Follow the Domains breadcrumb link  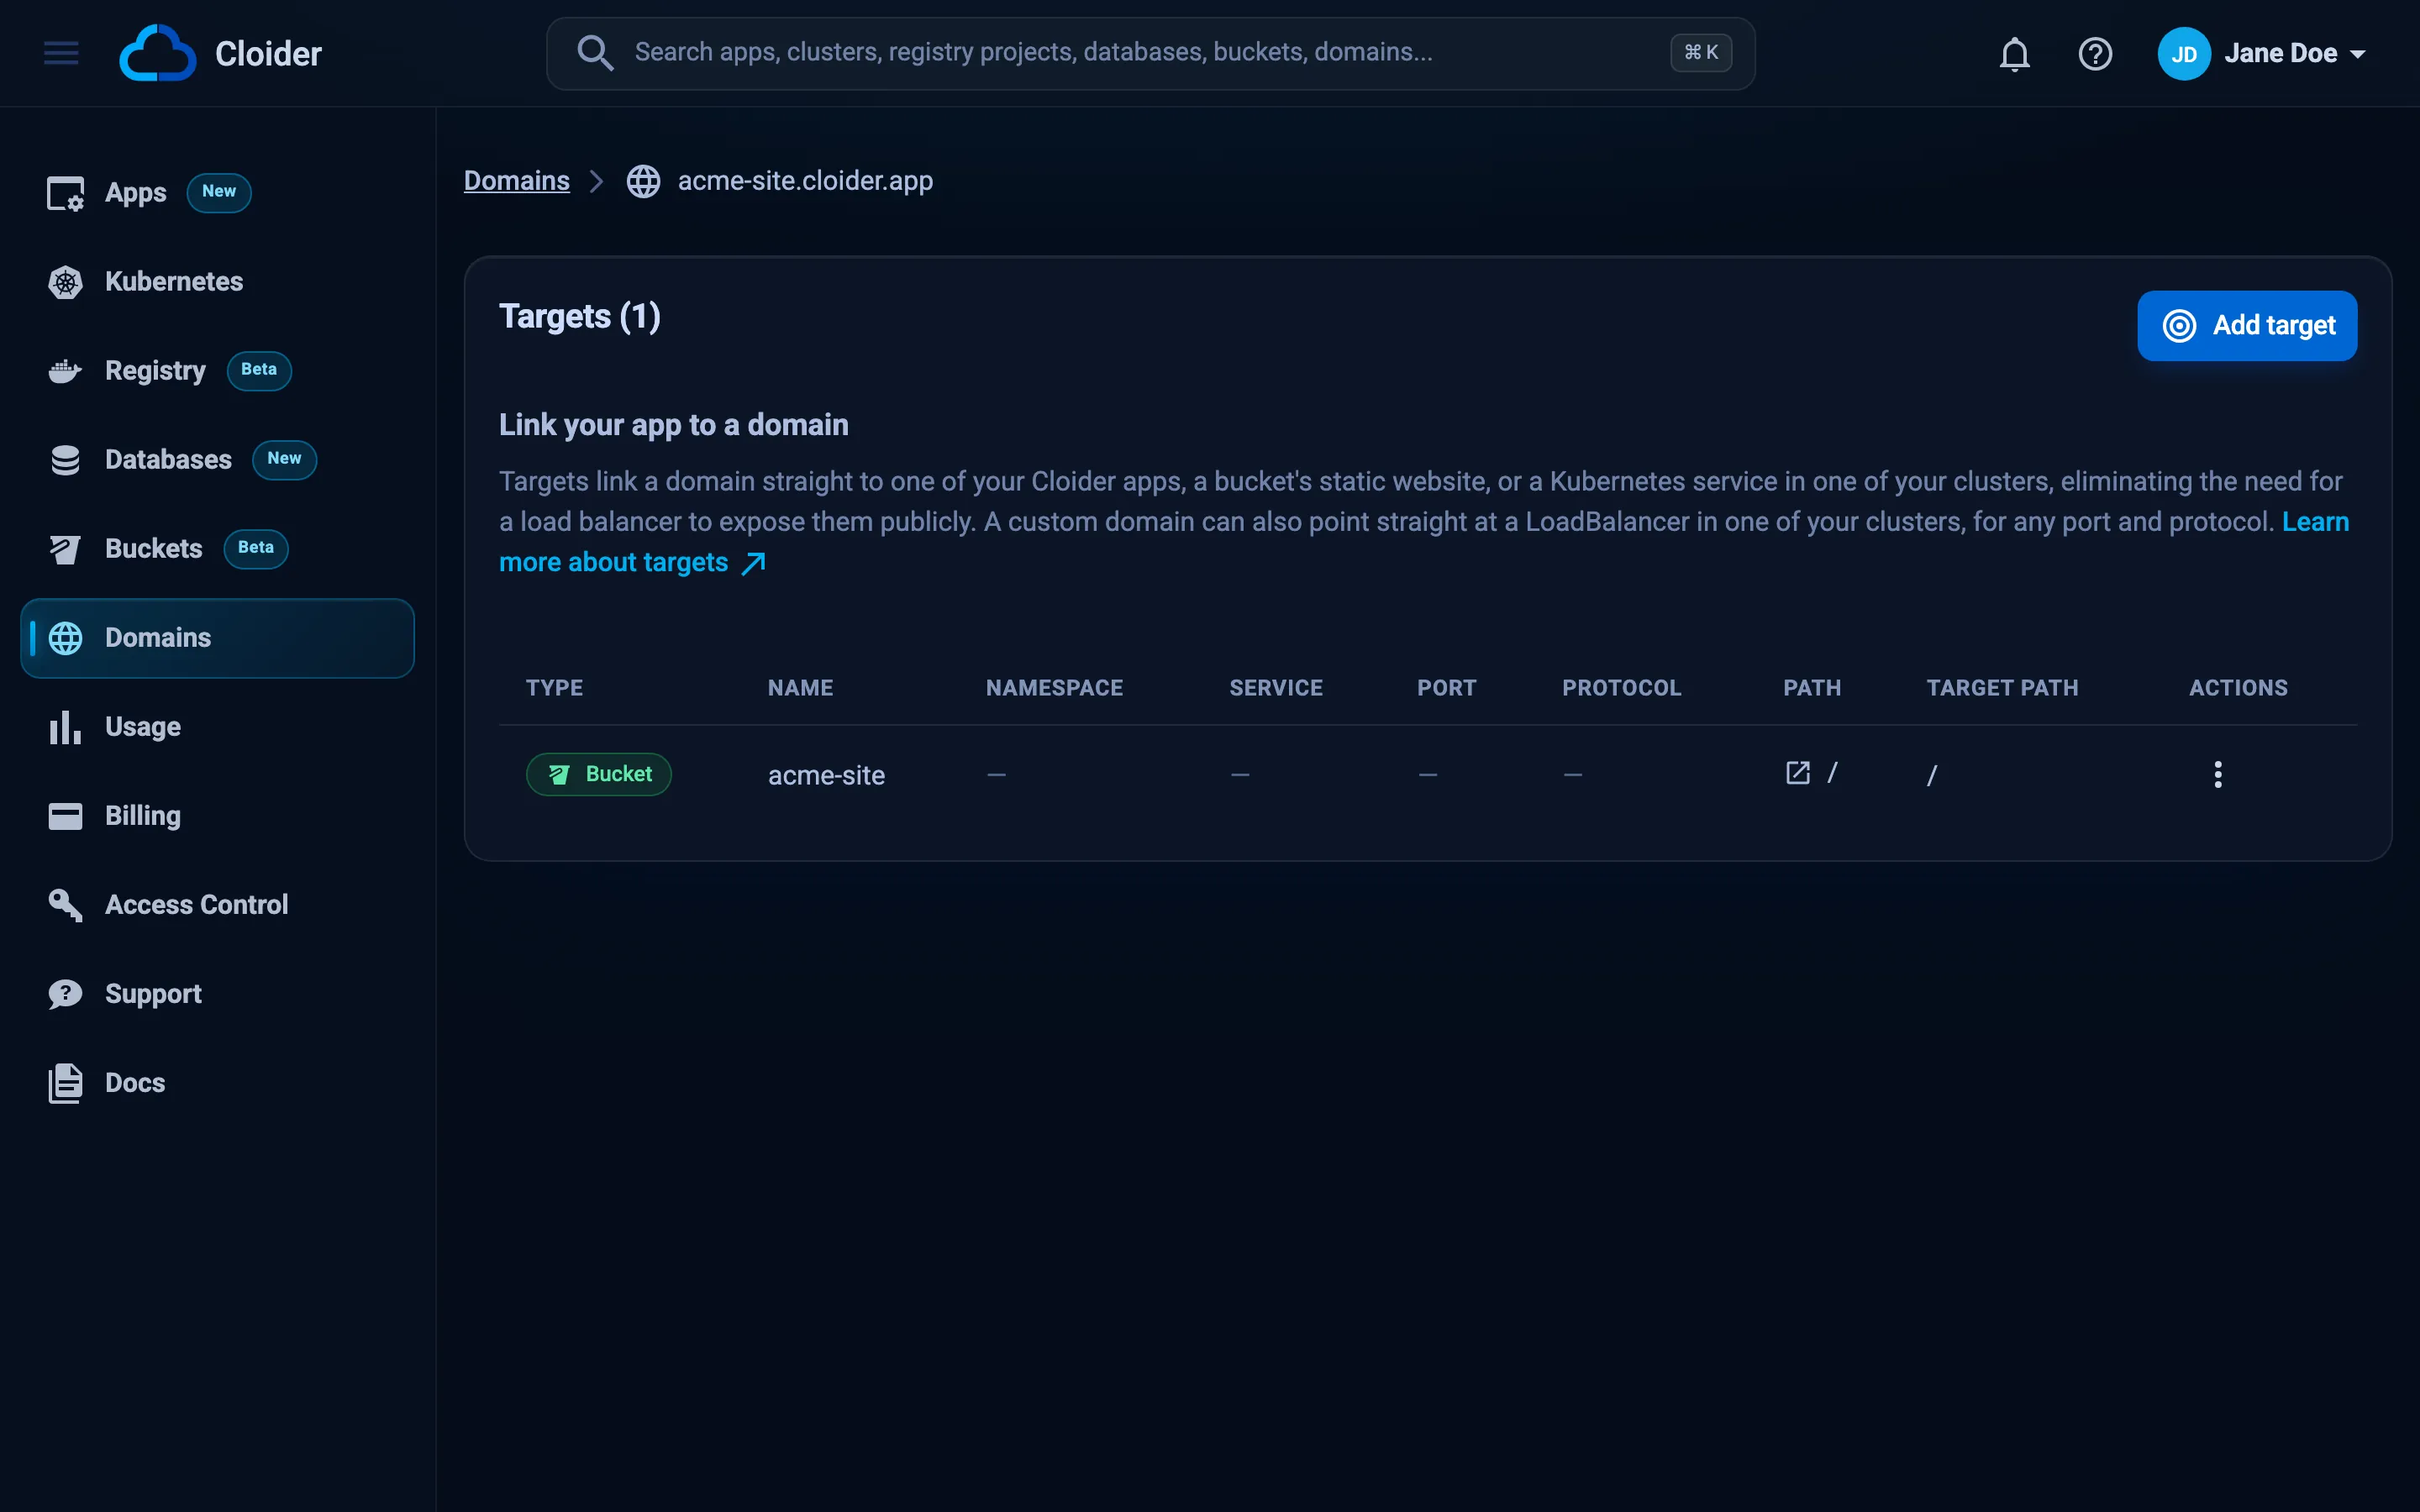pos(517,181)
